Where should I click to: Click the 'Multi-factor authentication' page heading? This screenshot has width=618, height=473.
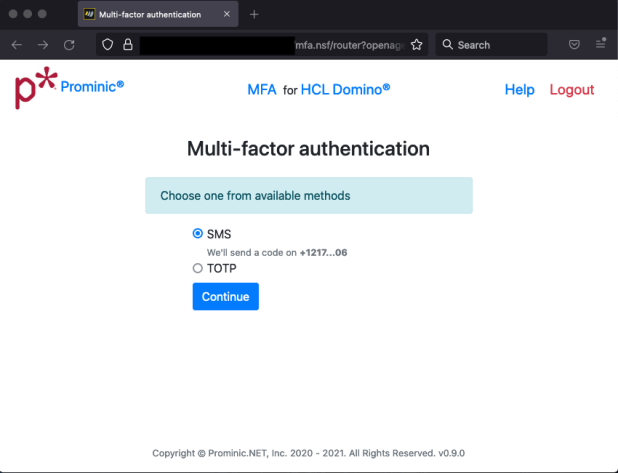click(x=308, y=149)
